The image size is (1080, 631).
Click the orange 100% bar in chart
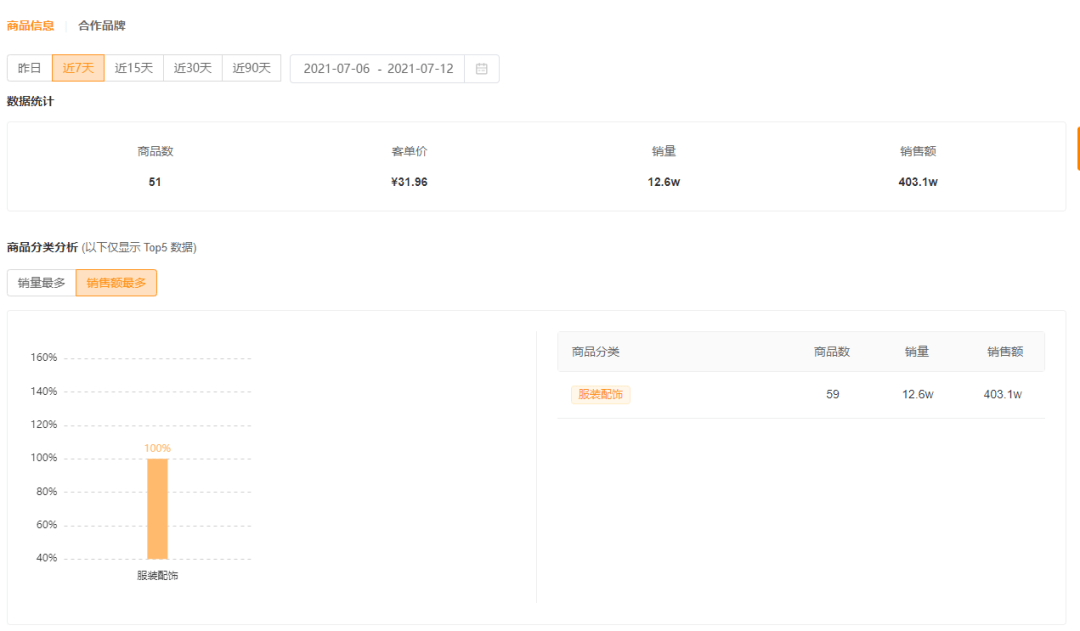pos(157,508)
